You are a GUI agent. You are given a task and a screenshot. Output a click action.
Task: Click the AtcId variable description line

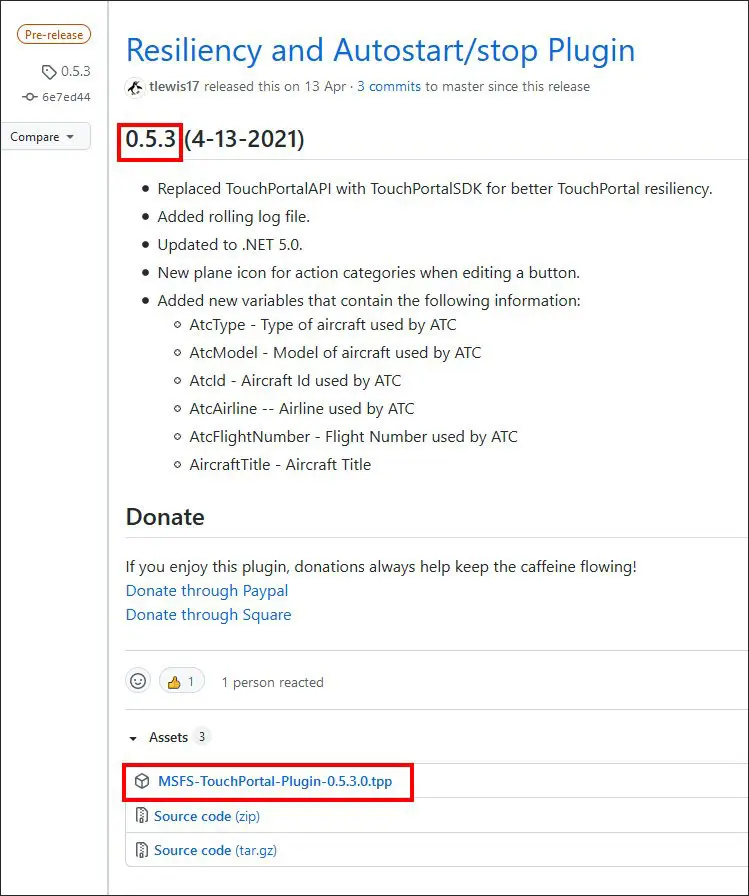(295, 381)
